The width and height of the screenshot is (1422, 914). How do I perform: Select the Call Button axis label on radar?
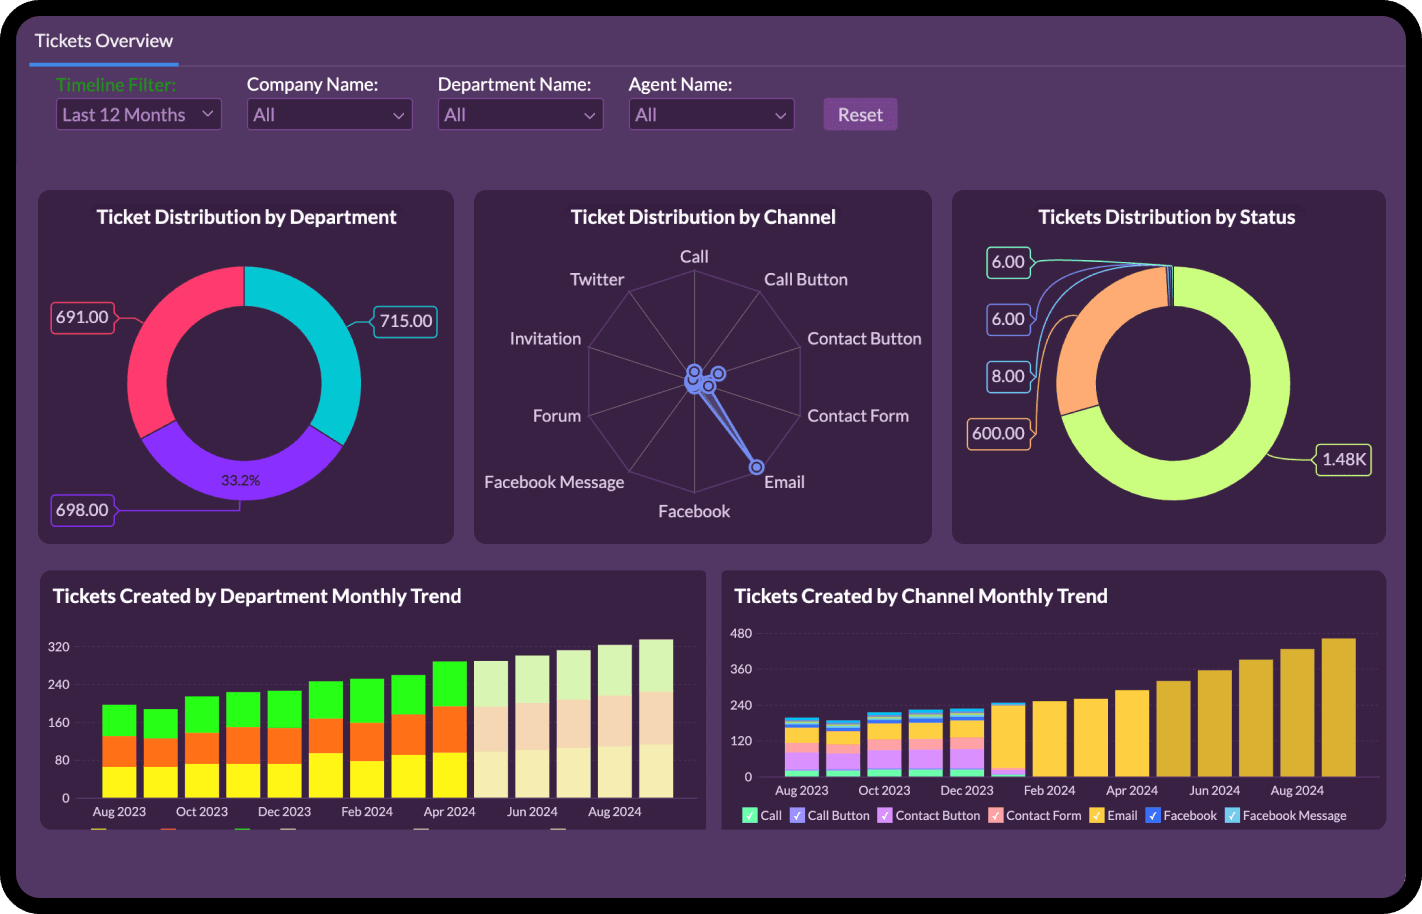[x=806, y=280]
